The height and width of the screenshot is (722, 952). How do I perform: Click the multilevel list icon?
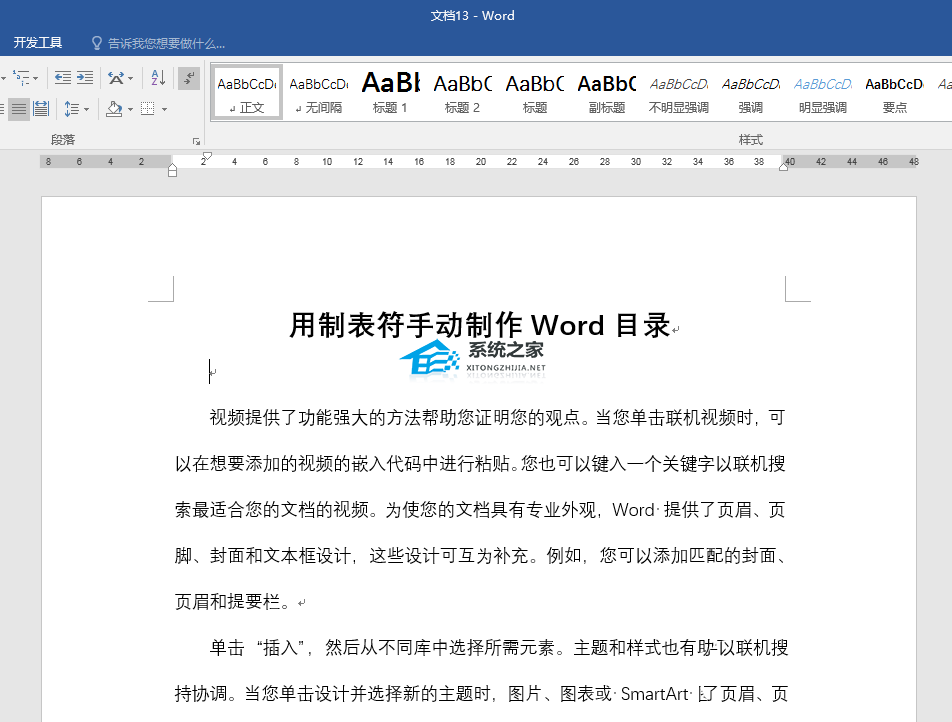click(x=21, y=78)
